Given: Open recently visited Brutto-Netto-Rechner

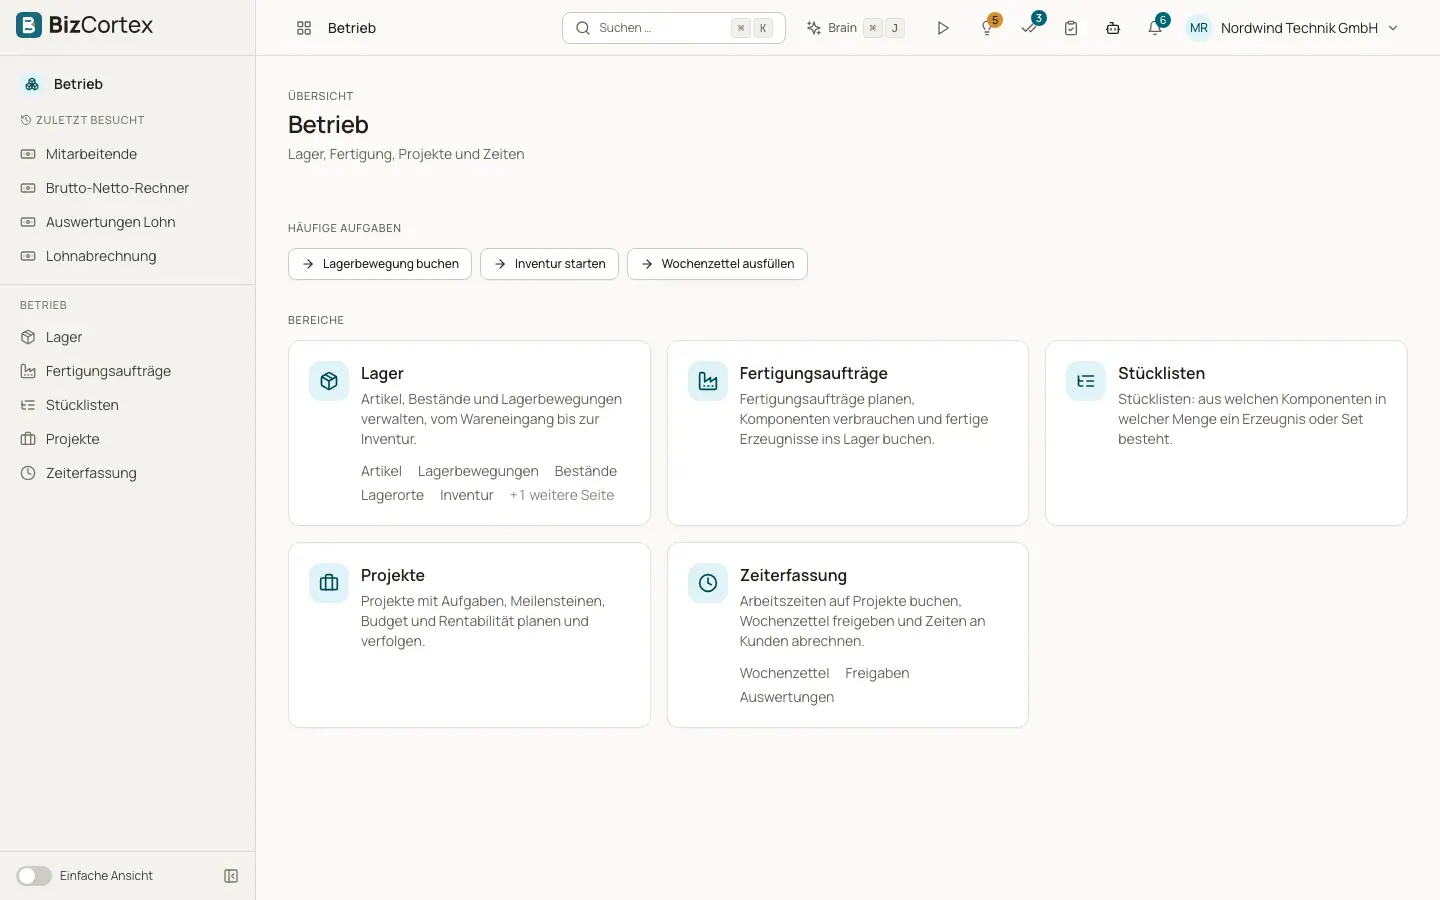Looking at the screenshot, I should click(127, 188).
